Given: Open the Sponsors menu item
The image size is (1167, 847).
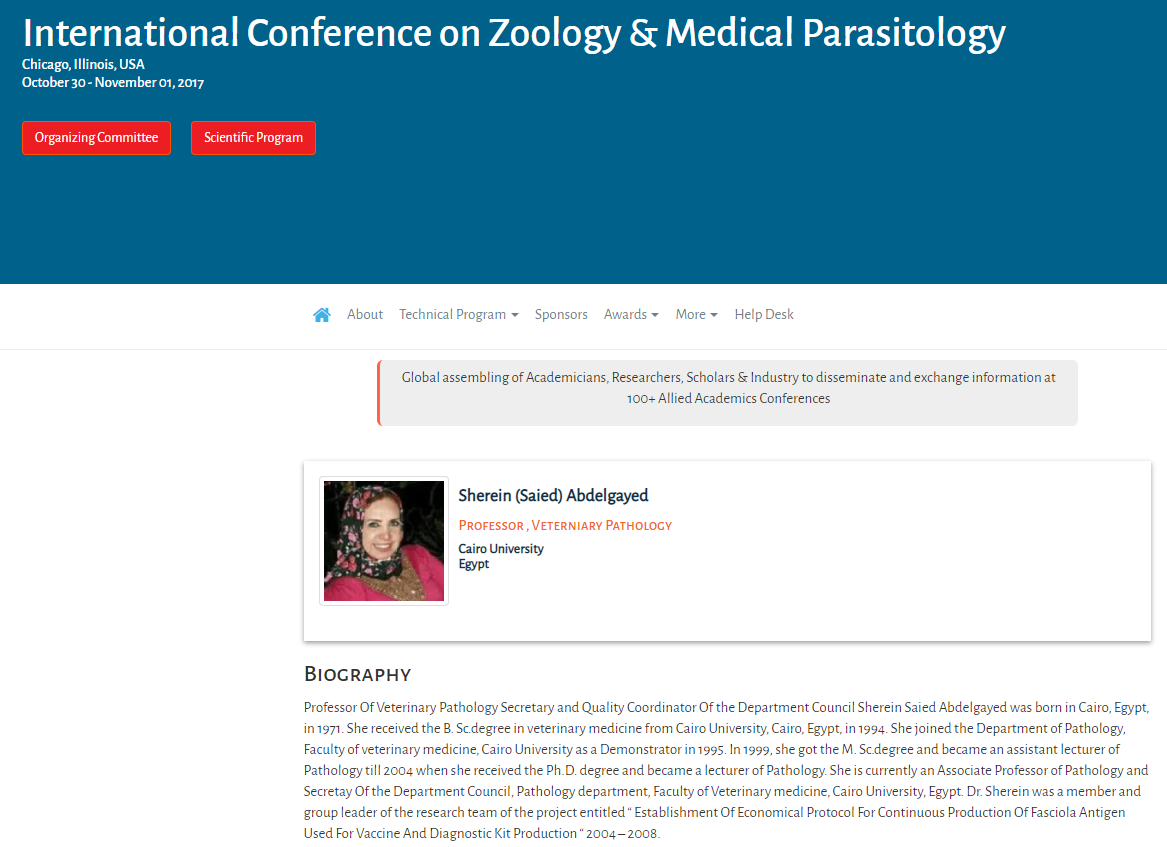Looking at the screenshot, I should click(x=561, y=315).
